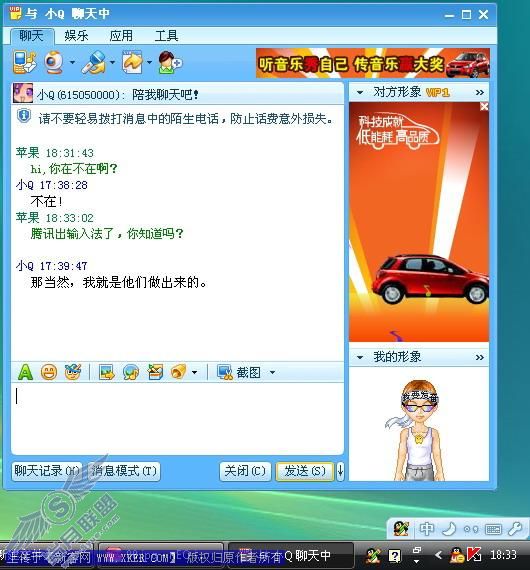Click inside the message input box
The width and height of the screenshot is (530, 570).
(x=177, y=418)
